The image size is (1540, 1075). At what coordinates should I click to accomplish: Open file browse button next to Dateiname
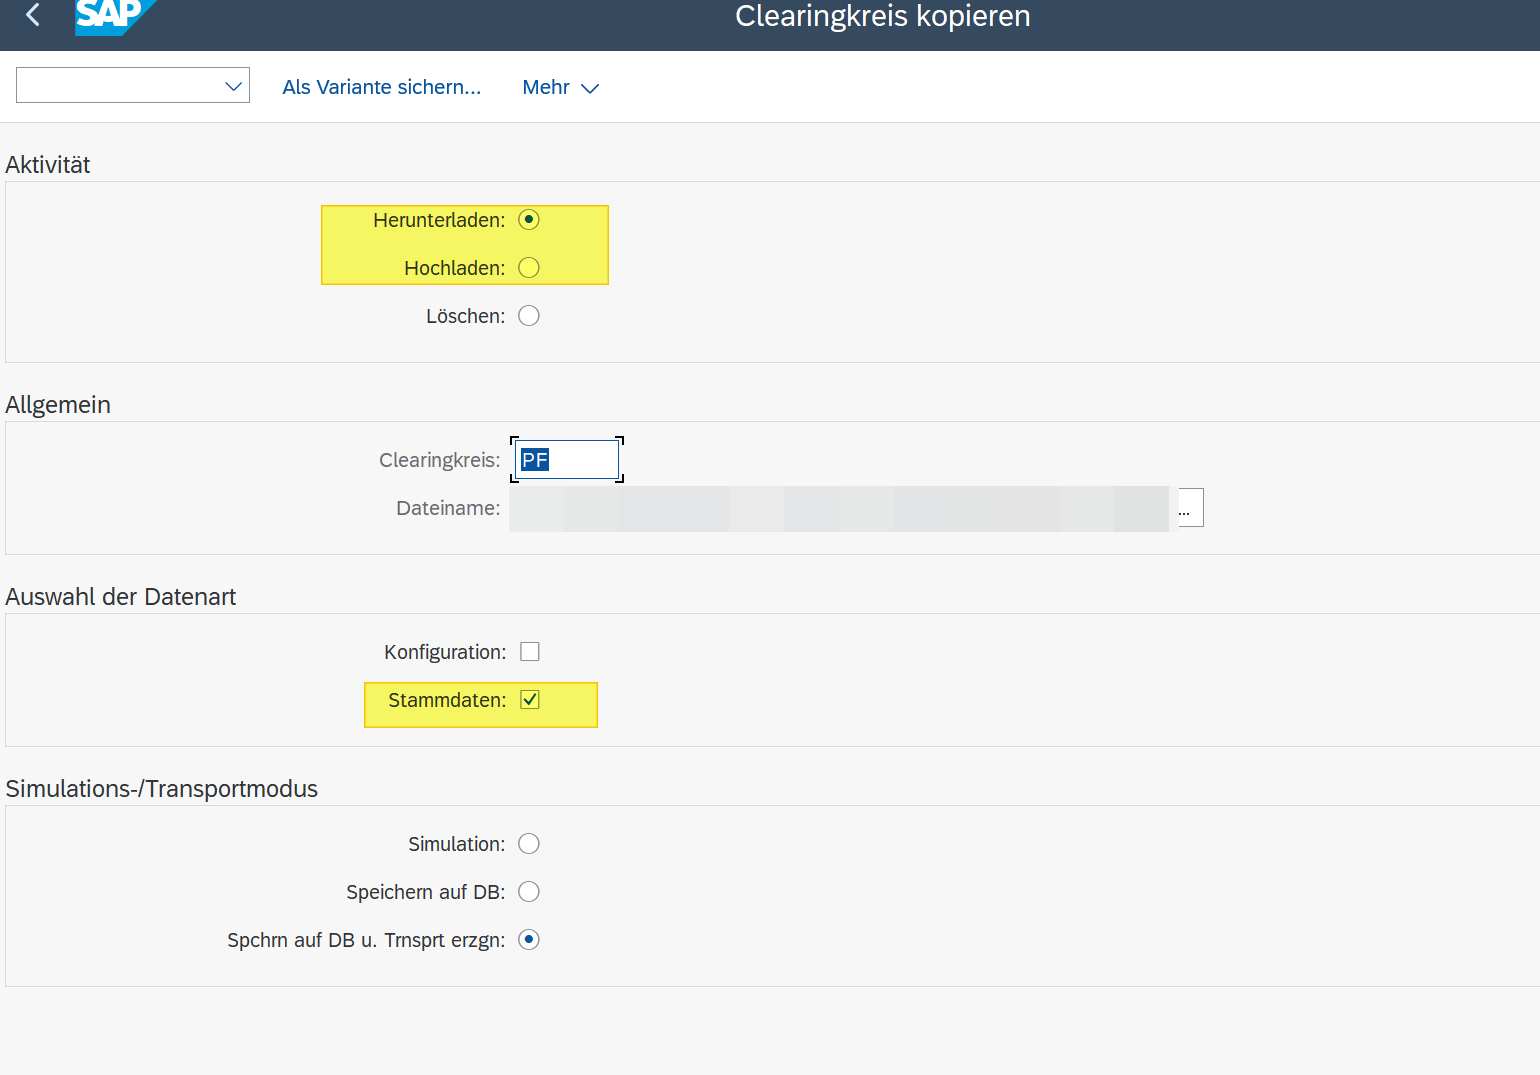pos(1189,508)
